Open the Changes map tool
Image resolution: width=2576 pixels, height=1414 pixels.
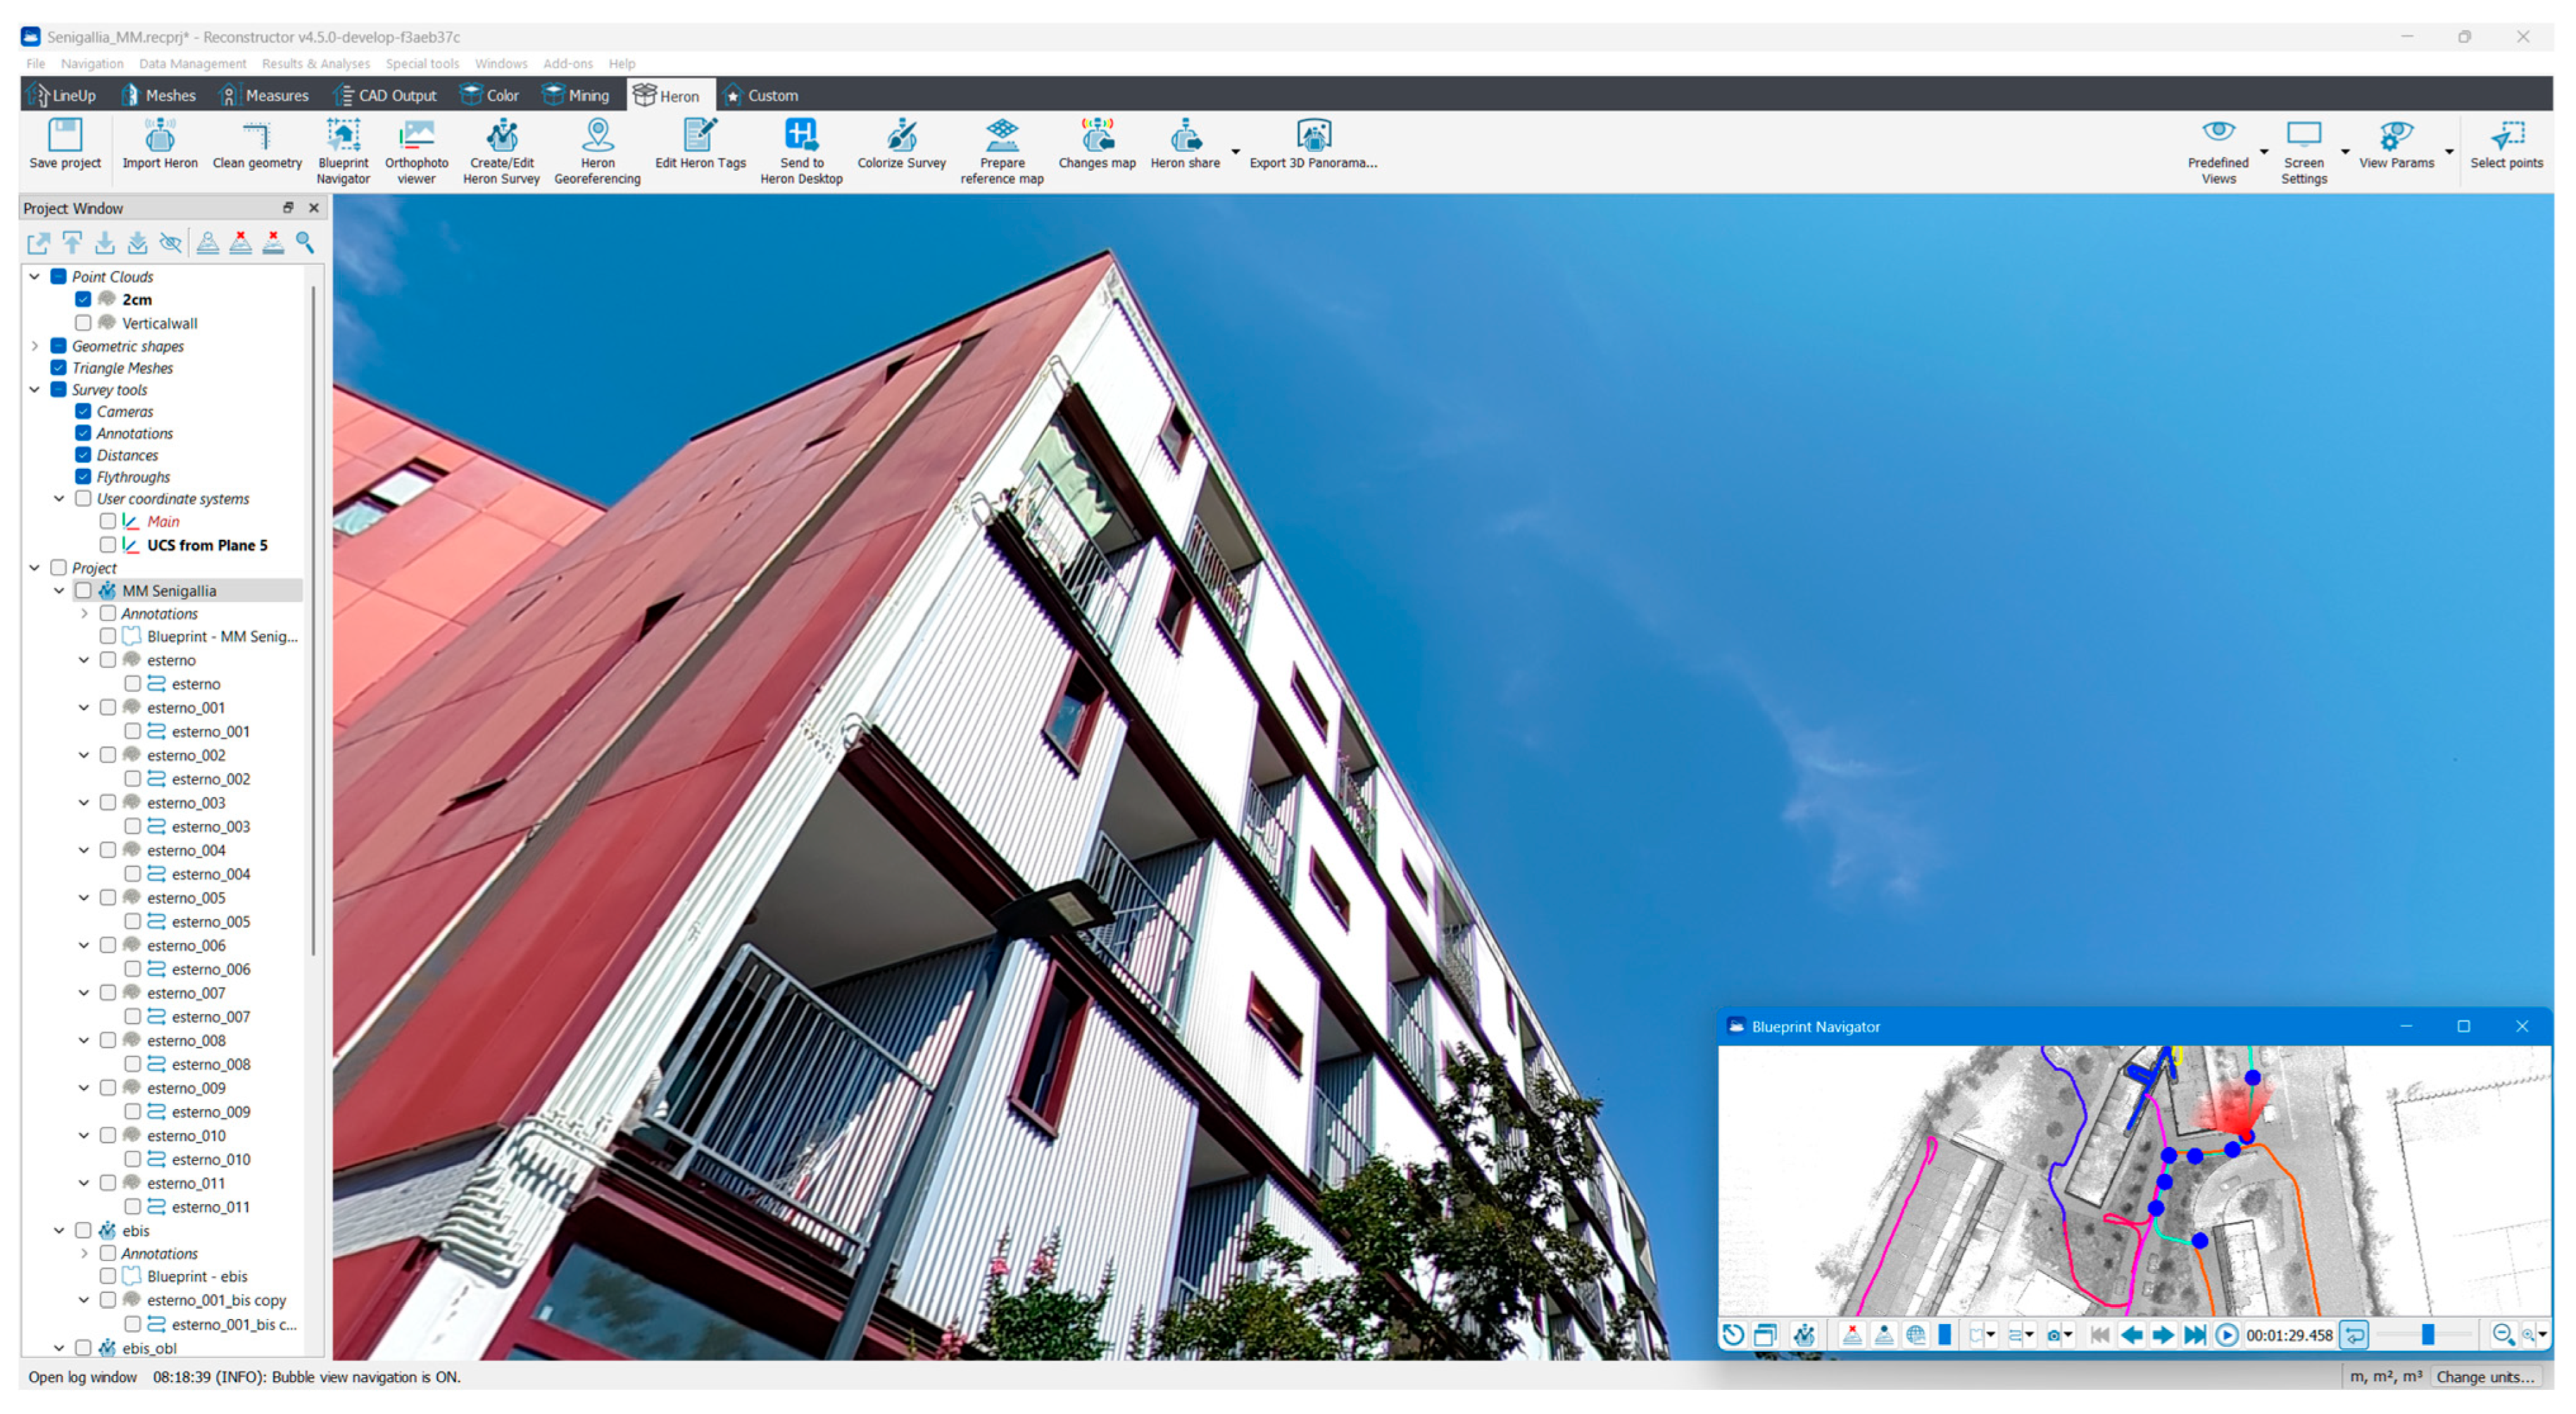click(1097, 136)
